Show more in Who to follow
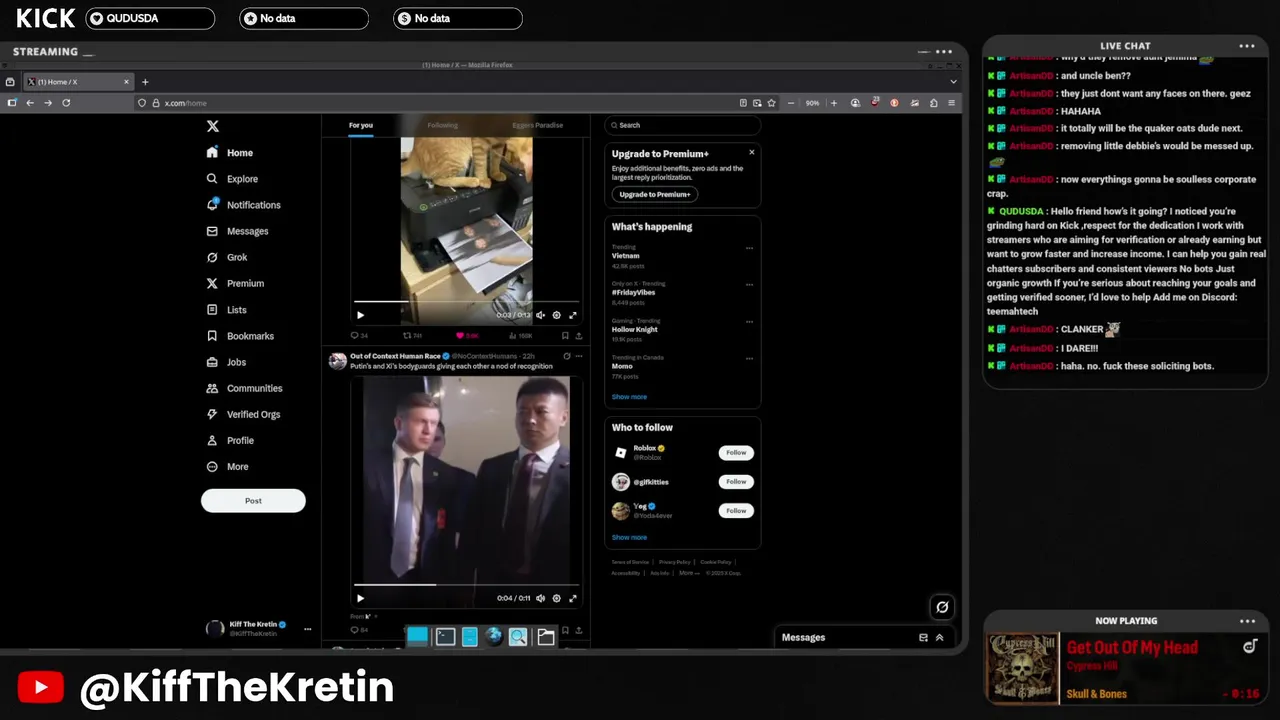The width and height of the screenshot is (1280, 720). 629,537
